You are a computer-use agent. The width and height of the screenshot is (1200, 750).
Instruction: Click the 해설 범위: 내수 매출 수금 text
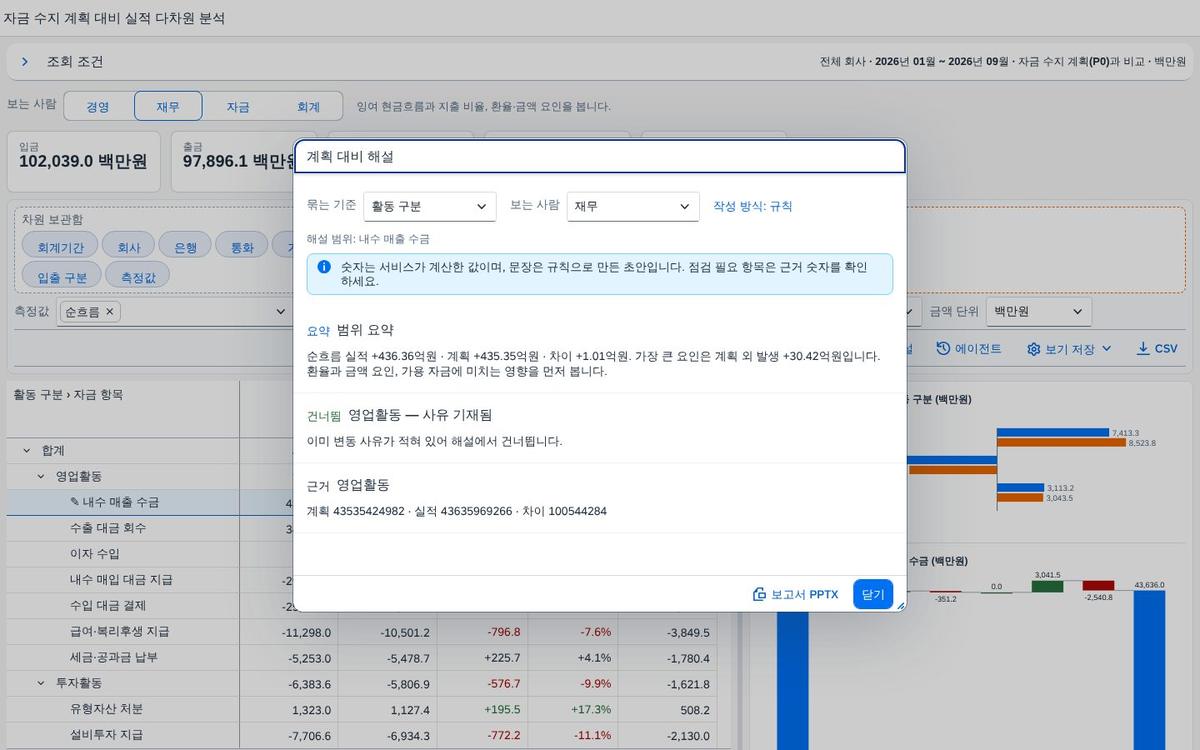[x=368, y=239]
